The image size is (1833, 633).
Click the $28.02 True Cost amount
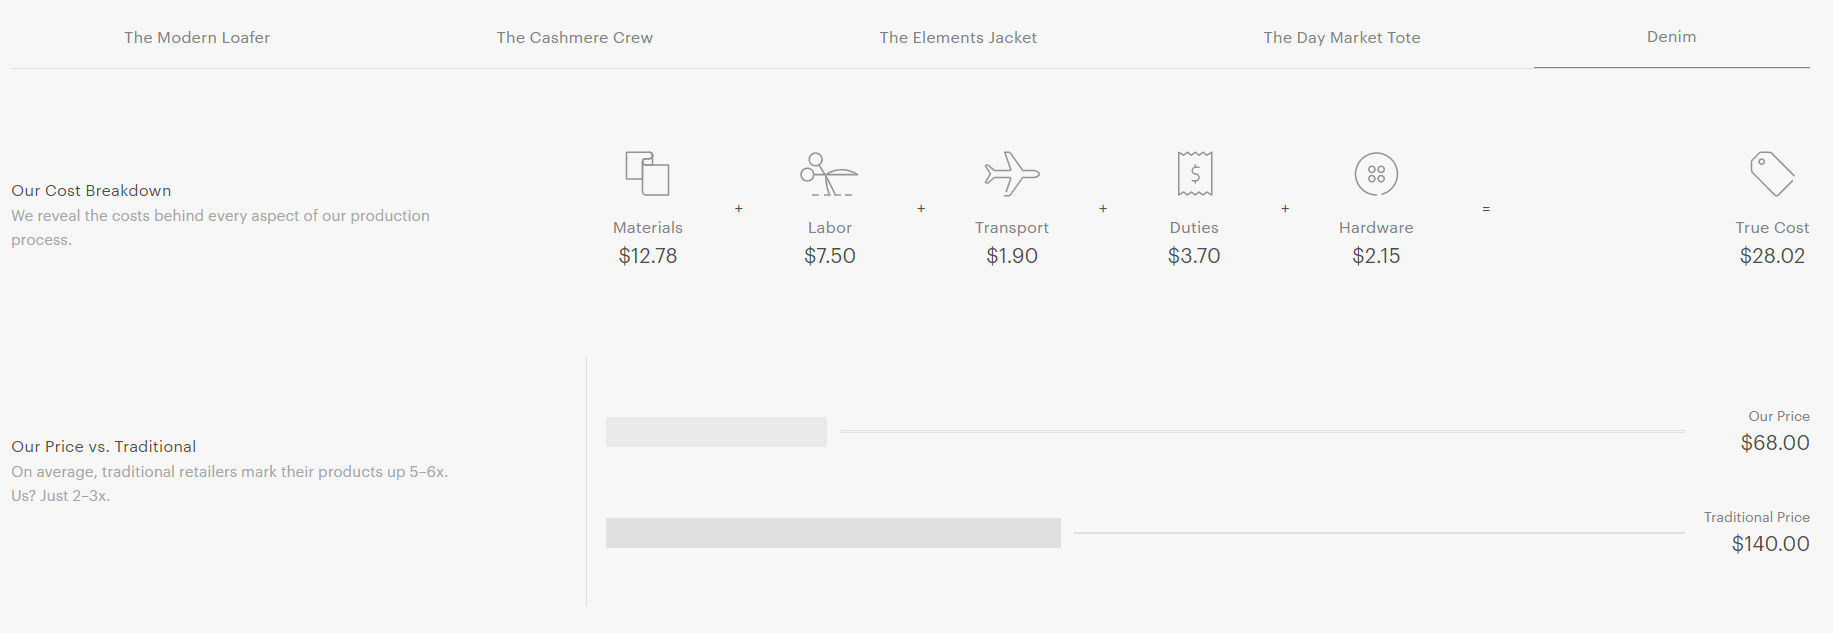(x=1772, y=256)
